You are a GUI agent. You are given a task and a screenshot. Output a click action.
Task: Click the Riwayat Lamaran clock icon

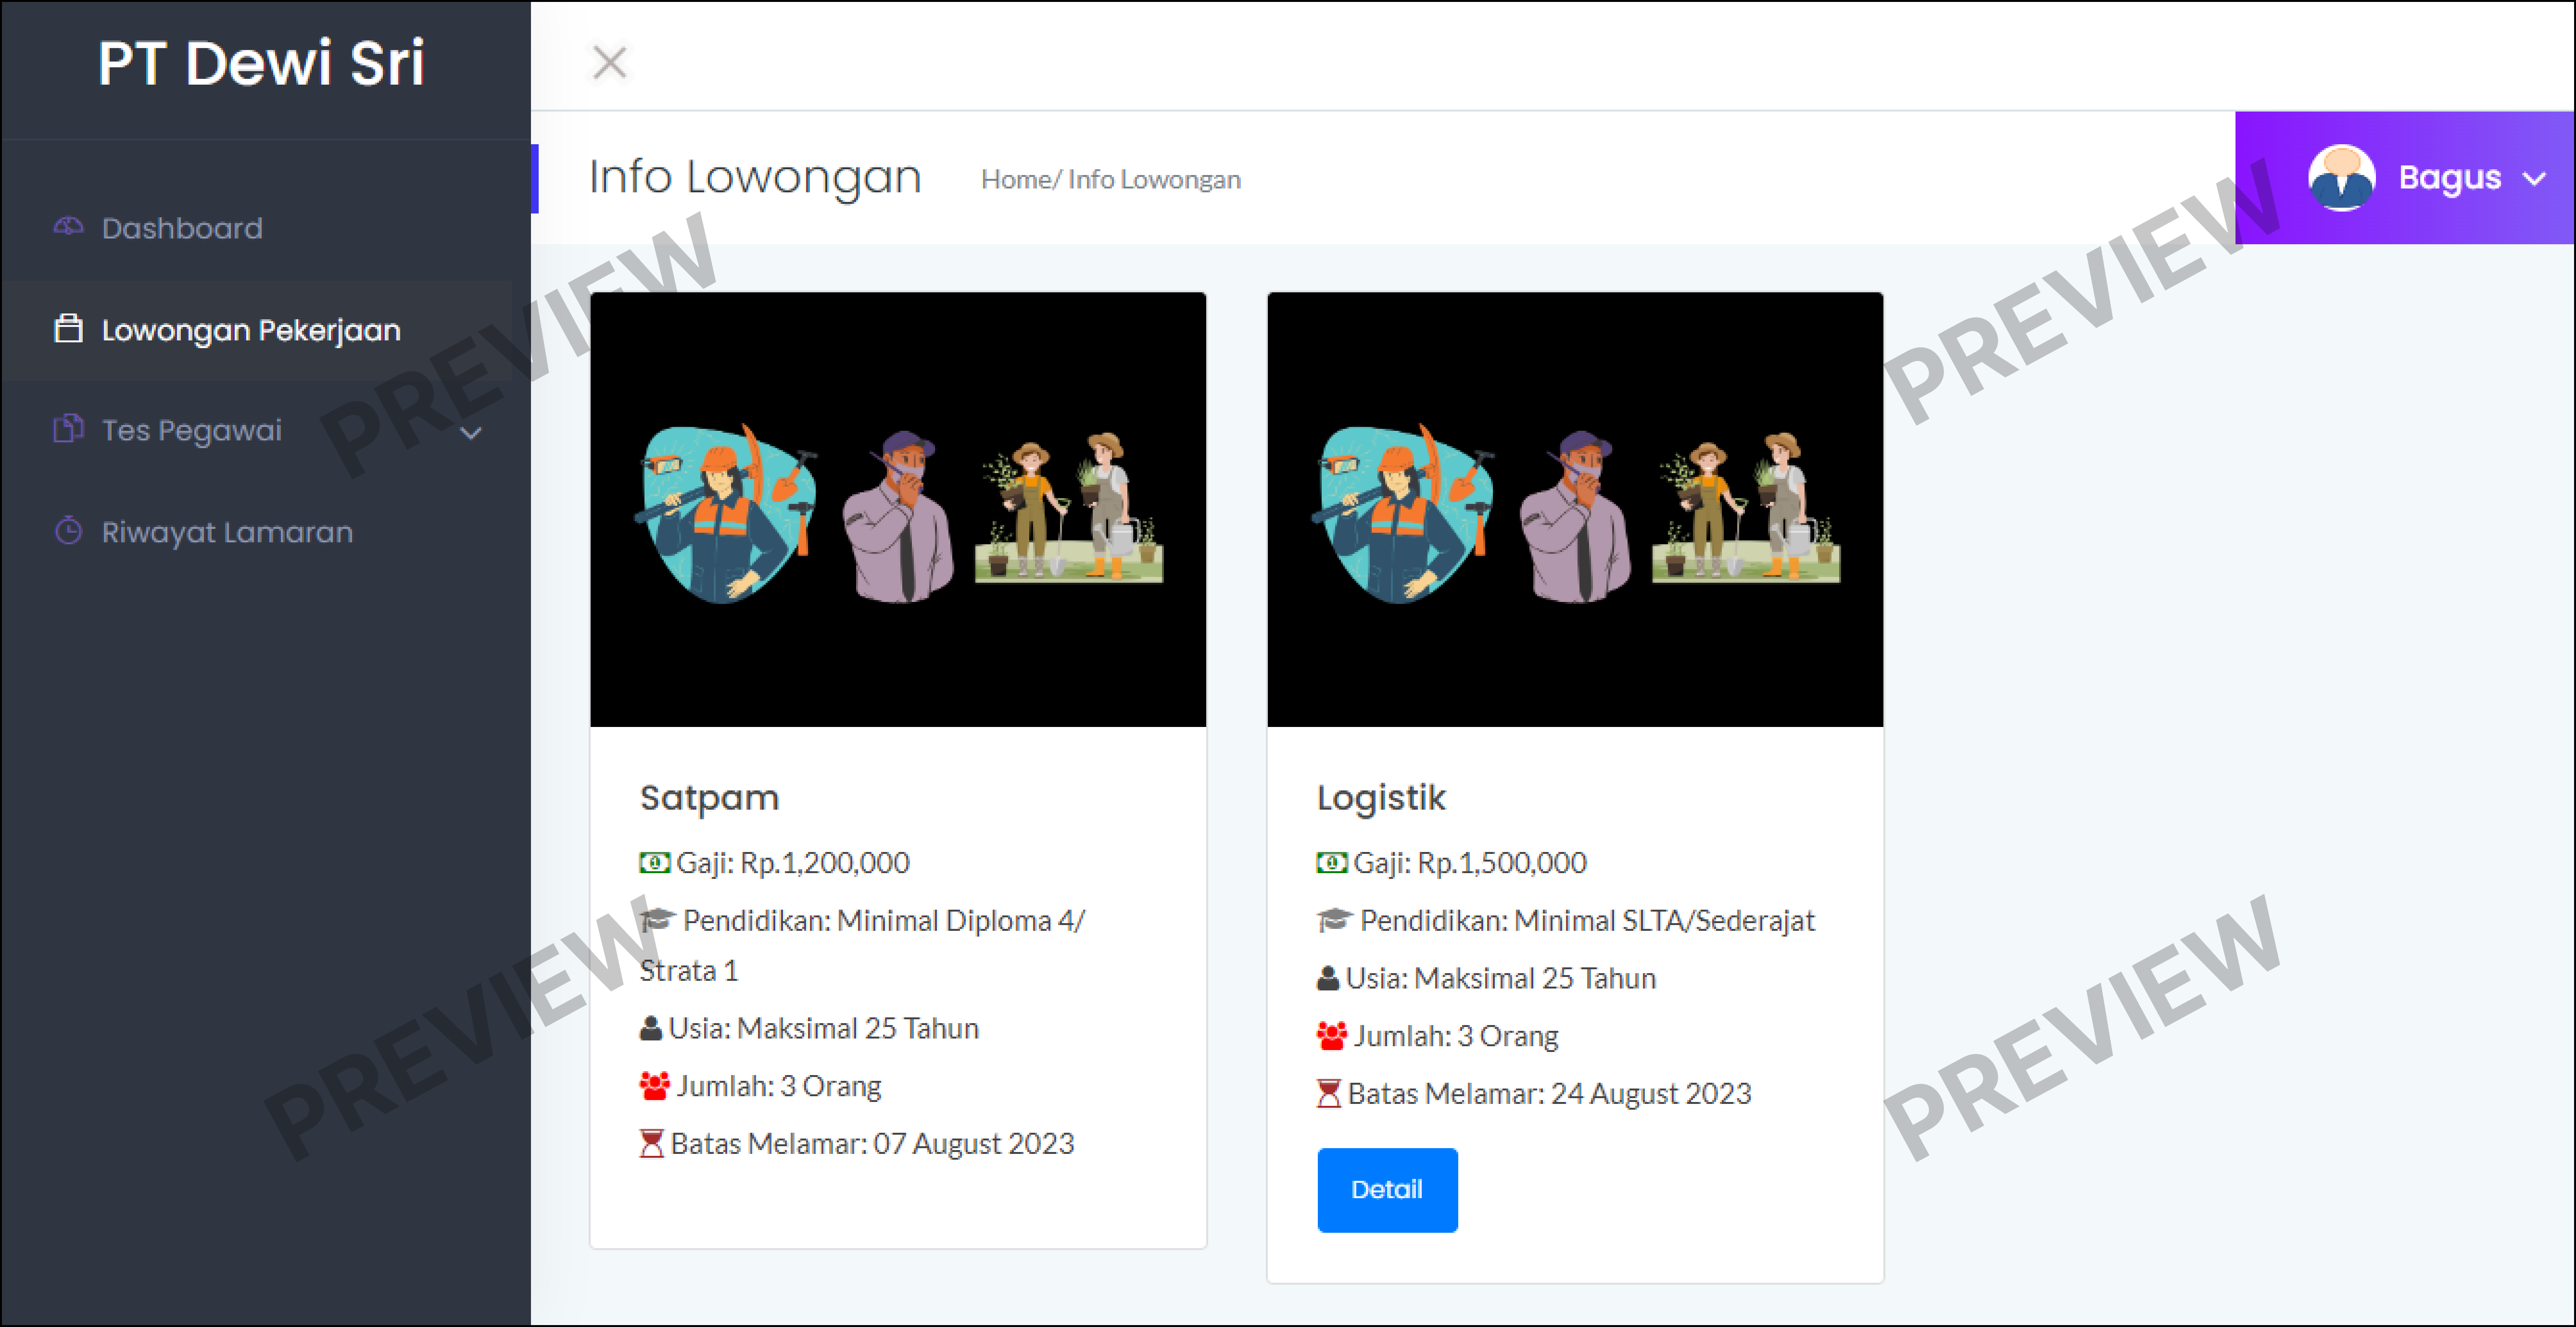(x=68, y=531)
